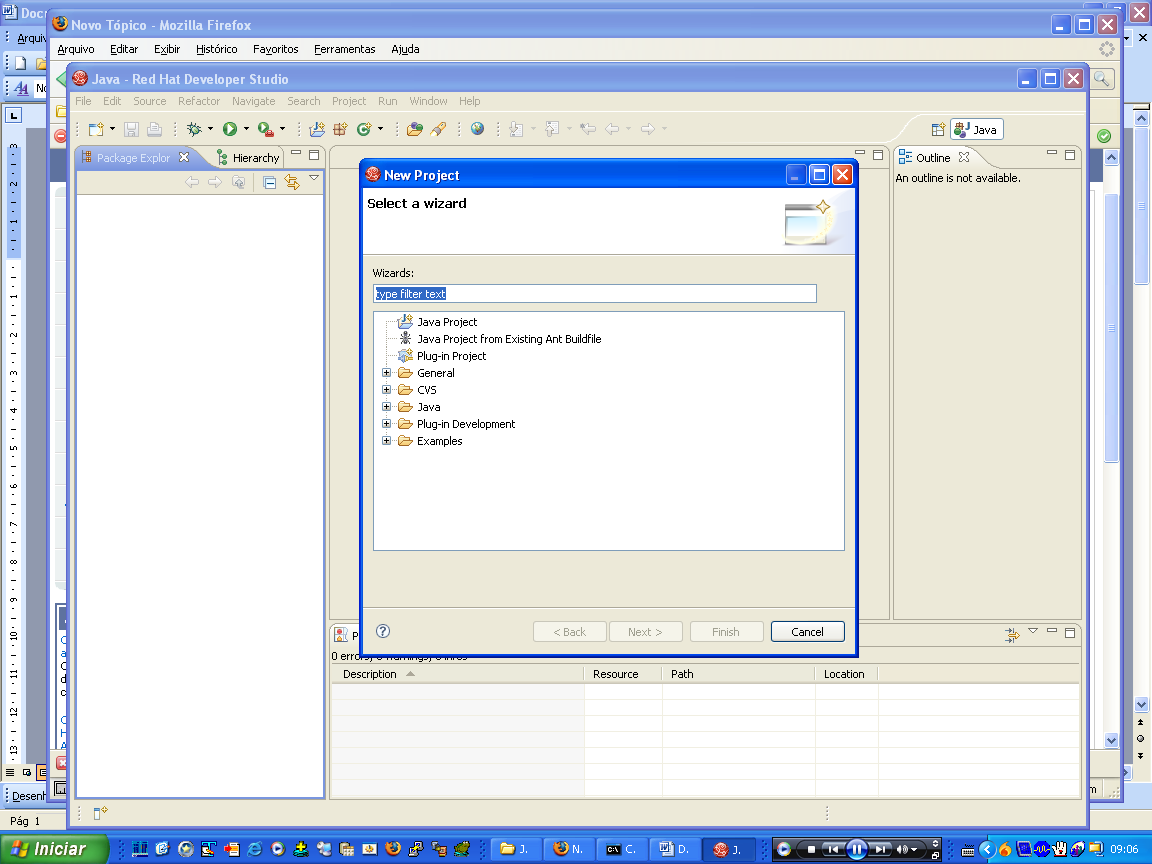Select Plug-in Project in the wizard list
Image resolution: width=1152 pixels, height=864 pixels.
coord(451,356)
